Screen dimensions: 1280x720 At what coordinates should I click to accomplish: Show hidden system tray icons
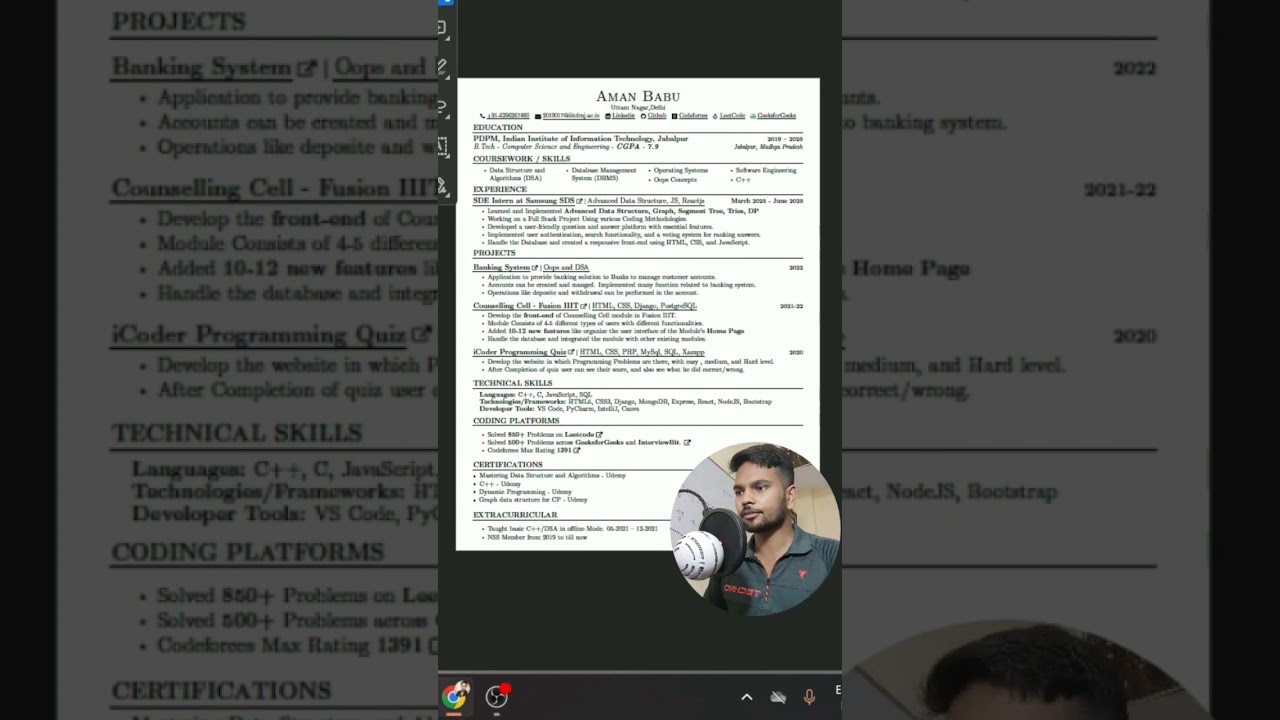click(746, 697)
